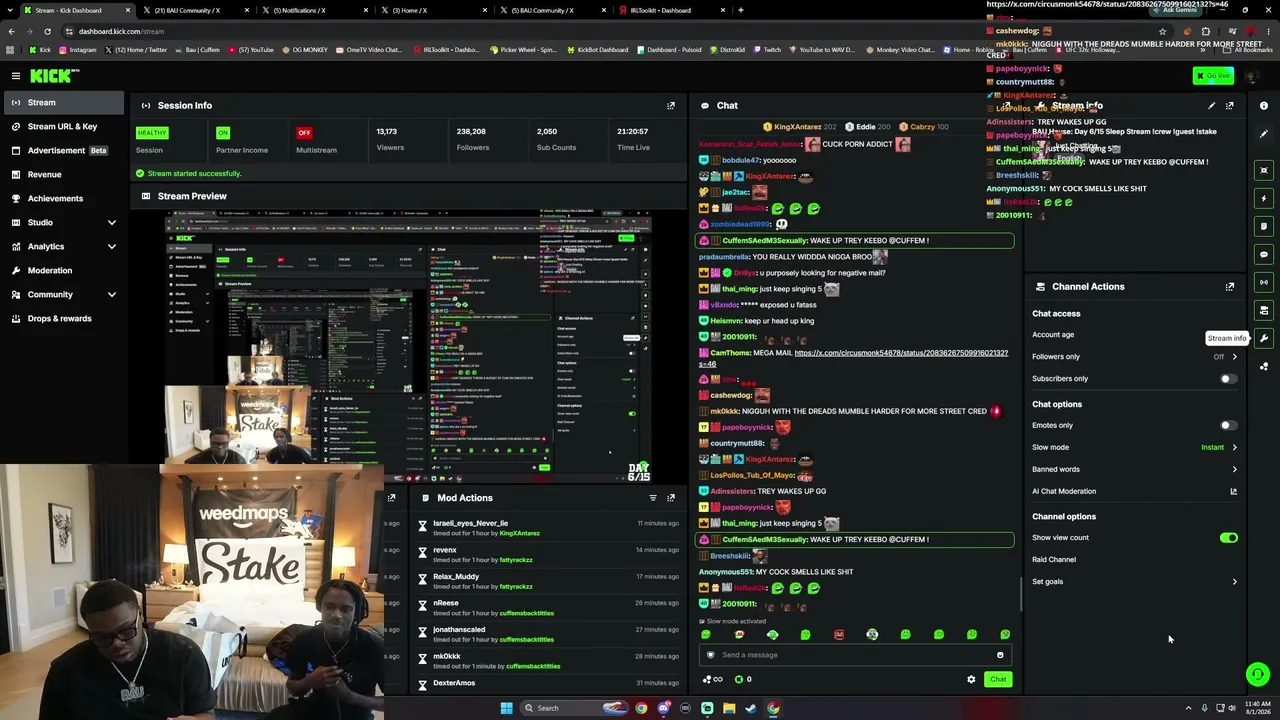Show hidden system tray icons
The image size is (1280, 720).
(x=1188, y=708)
